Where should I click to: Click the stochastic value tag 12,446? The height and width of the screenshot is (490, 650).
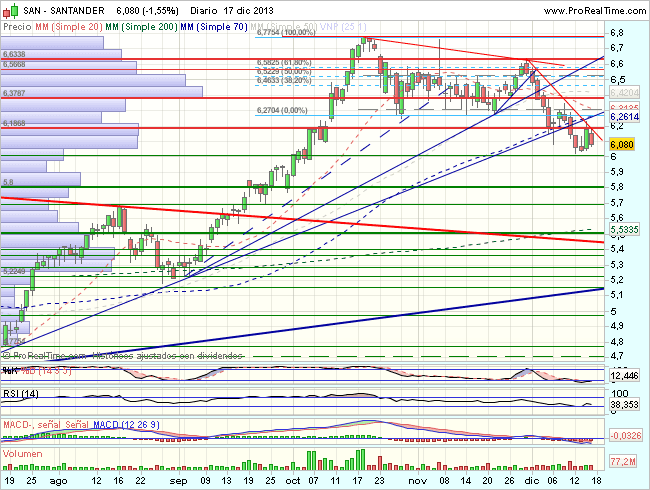(x=625, y=376)
